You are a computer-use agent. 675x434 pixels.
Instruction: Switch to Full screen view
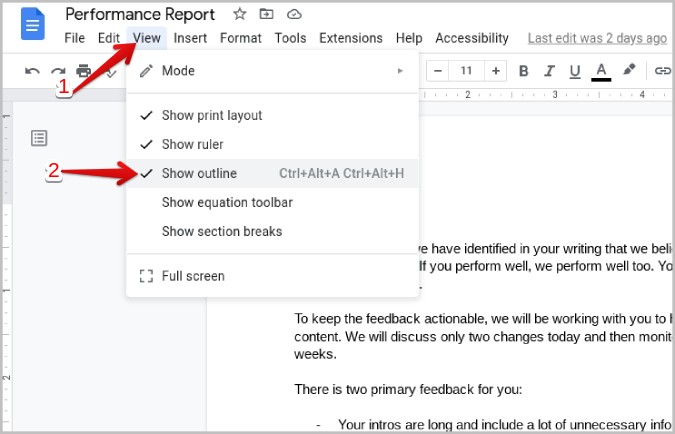coord(272,276)
